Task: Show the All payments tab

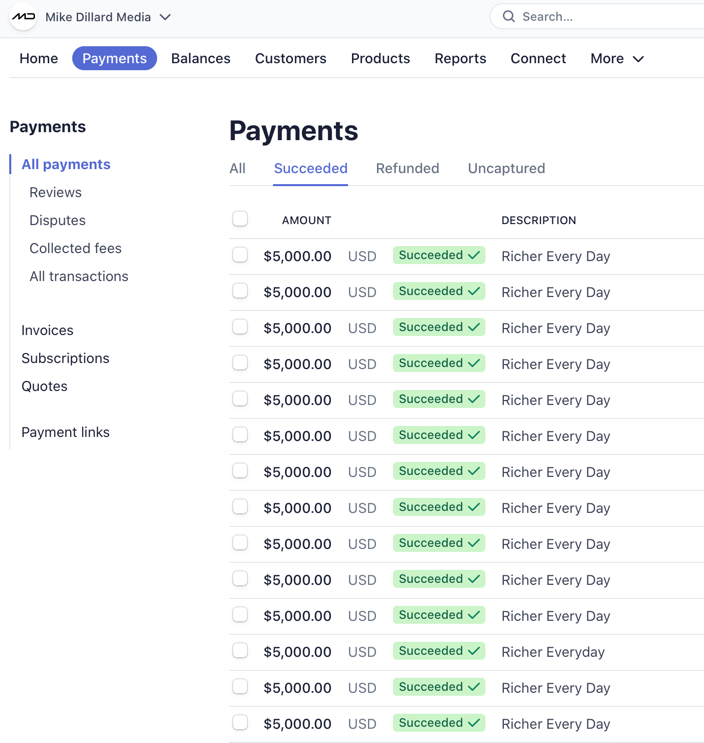Action: [x=237, y=168]
